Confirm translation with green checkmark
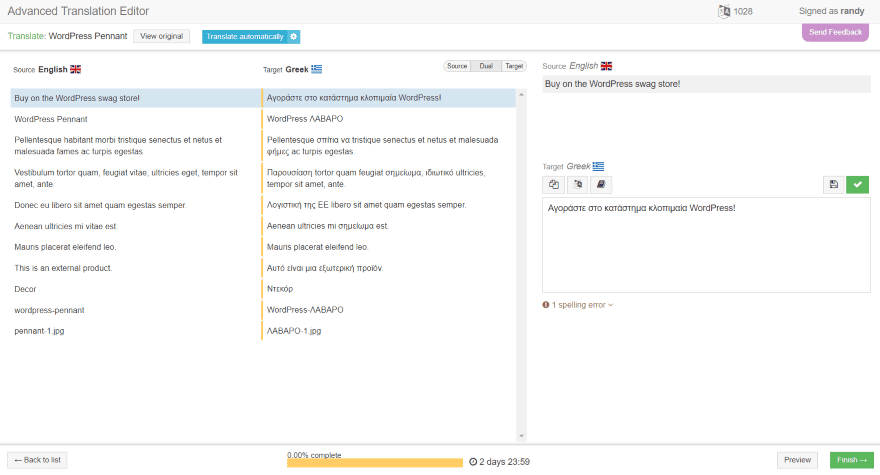This screenshot has height=475, width=880. (857, 185)
